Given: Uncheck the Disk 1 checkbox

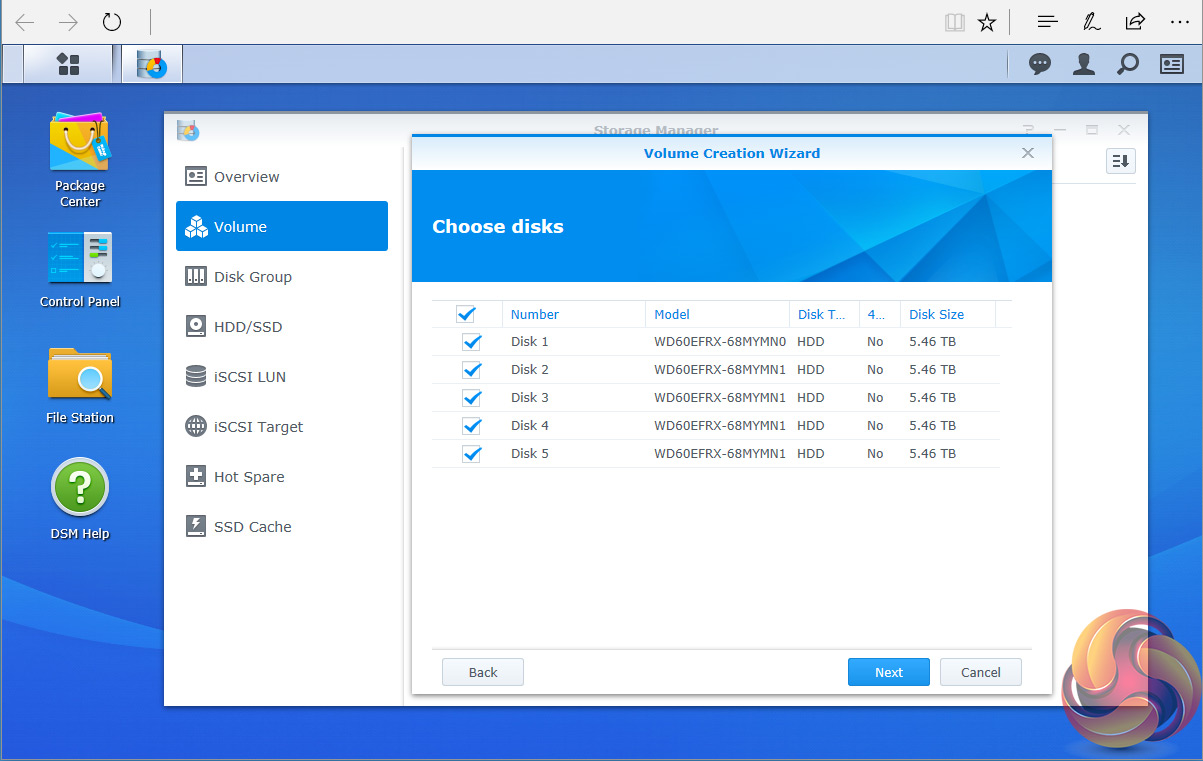Looking at the screenshot, I should coord(472,342).
